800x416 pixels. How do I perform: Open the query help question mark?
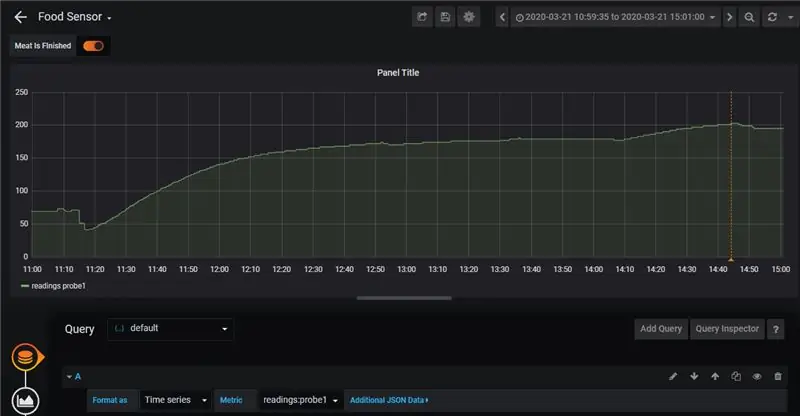[776, 329]
